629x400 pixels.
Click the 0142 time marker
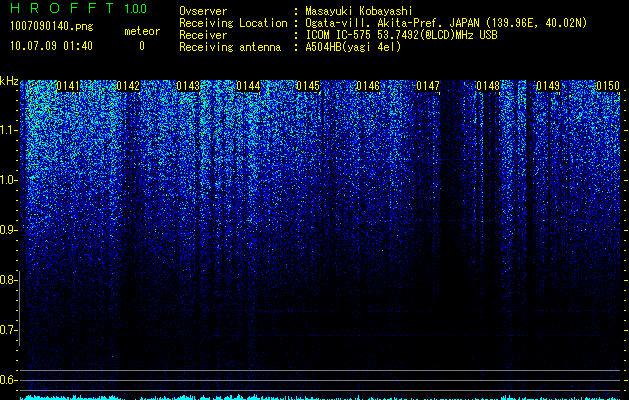(x=128, y=86)
